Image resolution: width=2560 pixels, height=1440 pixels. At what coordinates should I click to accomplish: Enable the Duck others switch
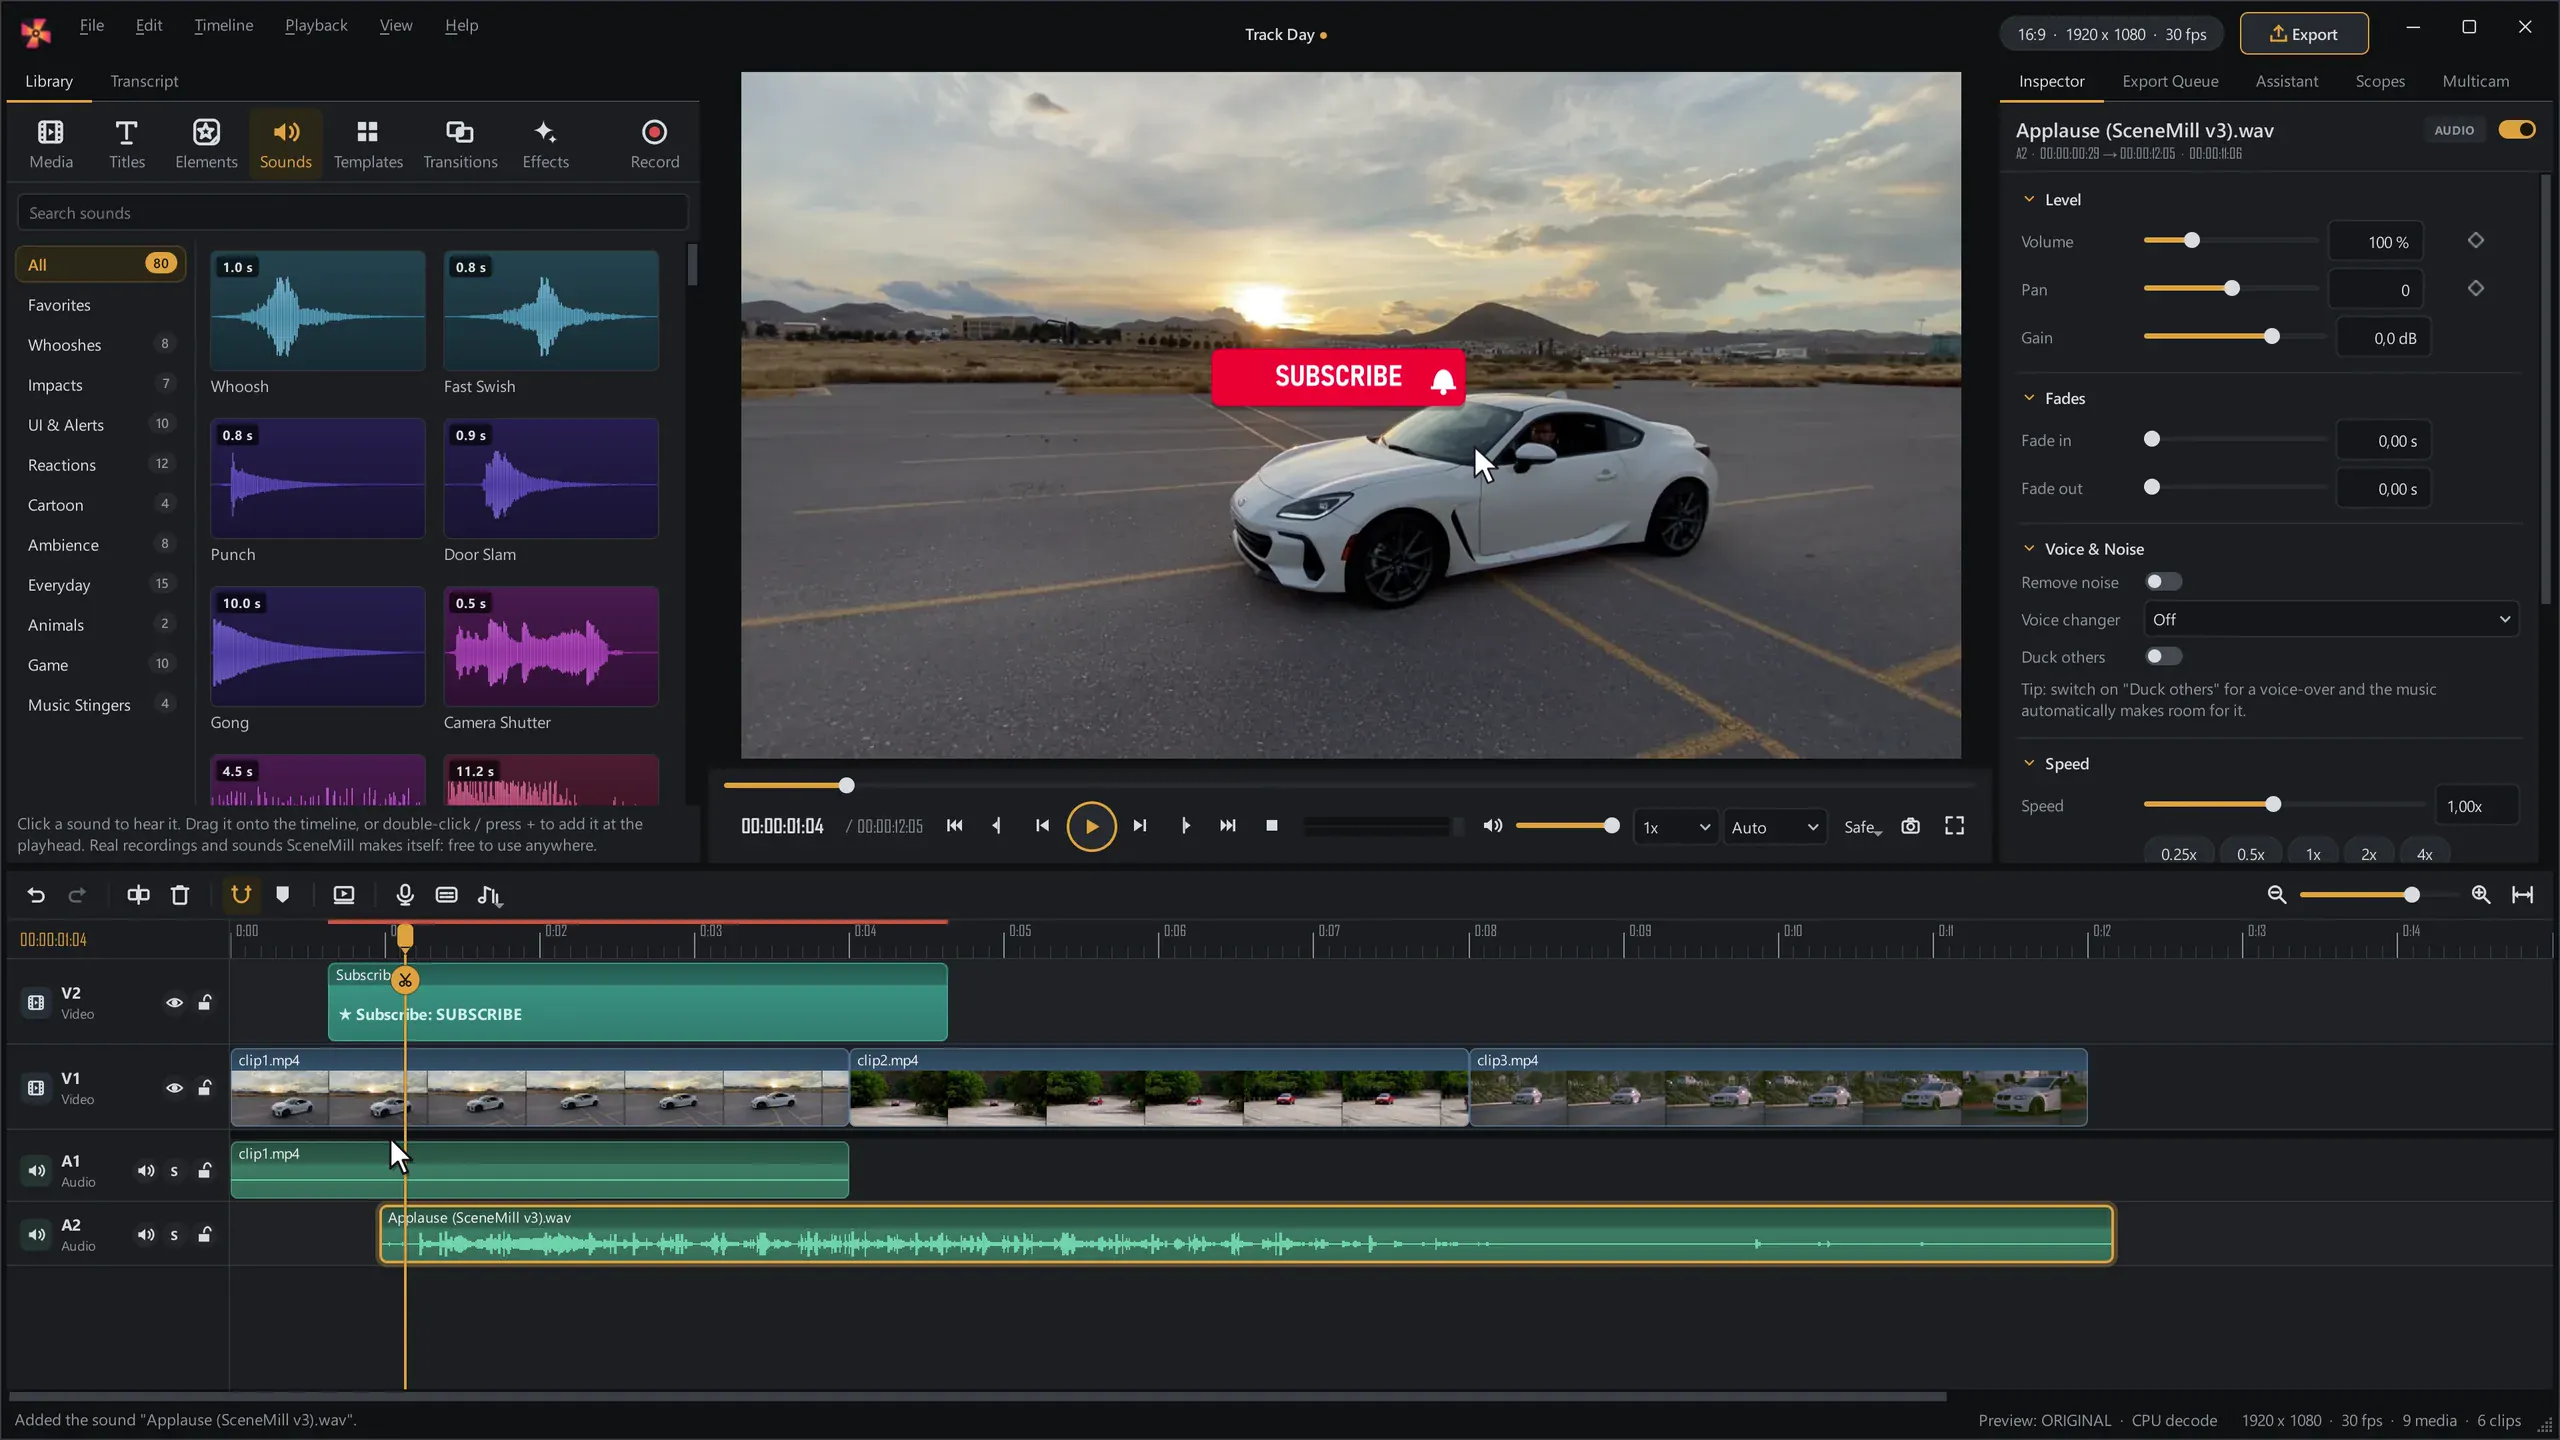2163,657
